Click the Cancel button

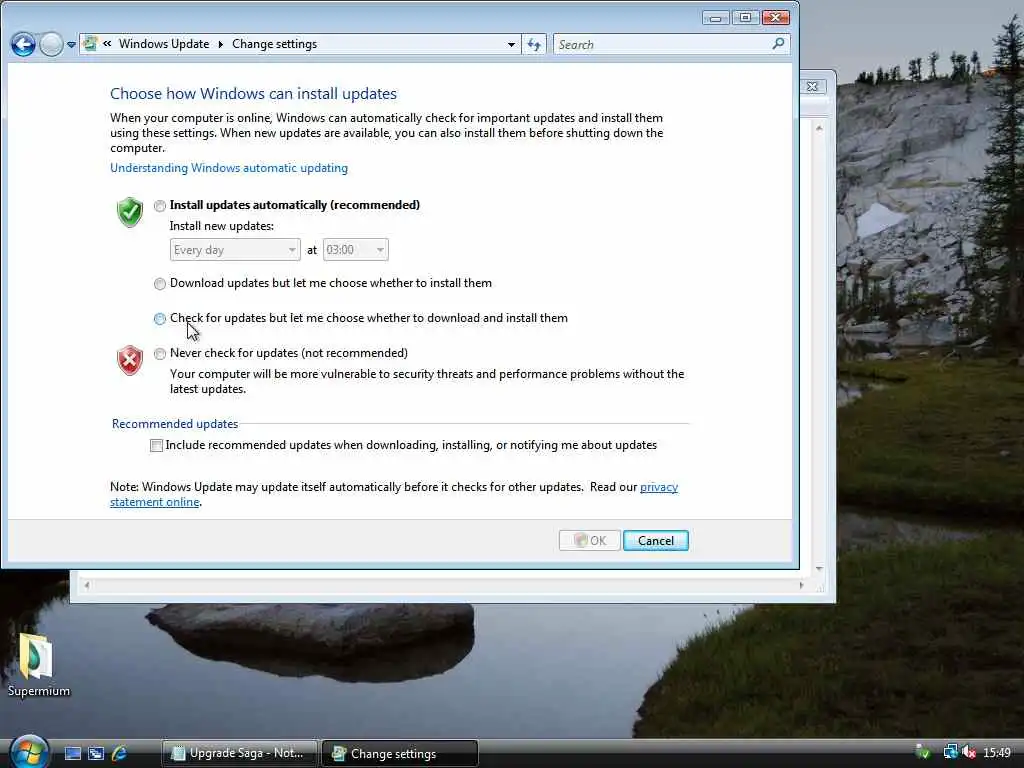[656, 541]
